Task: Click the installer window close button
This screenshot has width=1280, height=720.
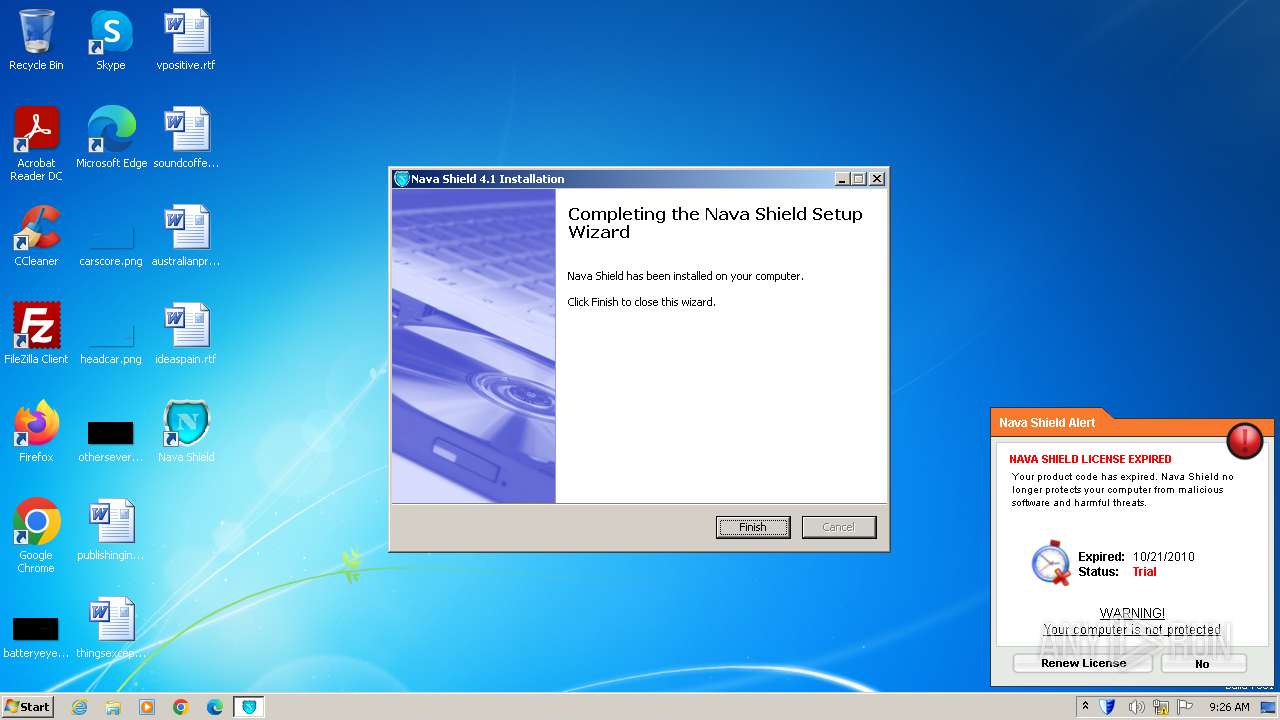Action: [877, 179]
